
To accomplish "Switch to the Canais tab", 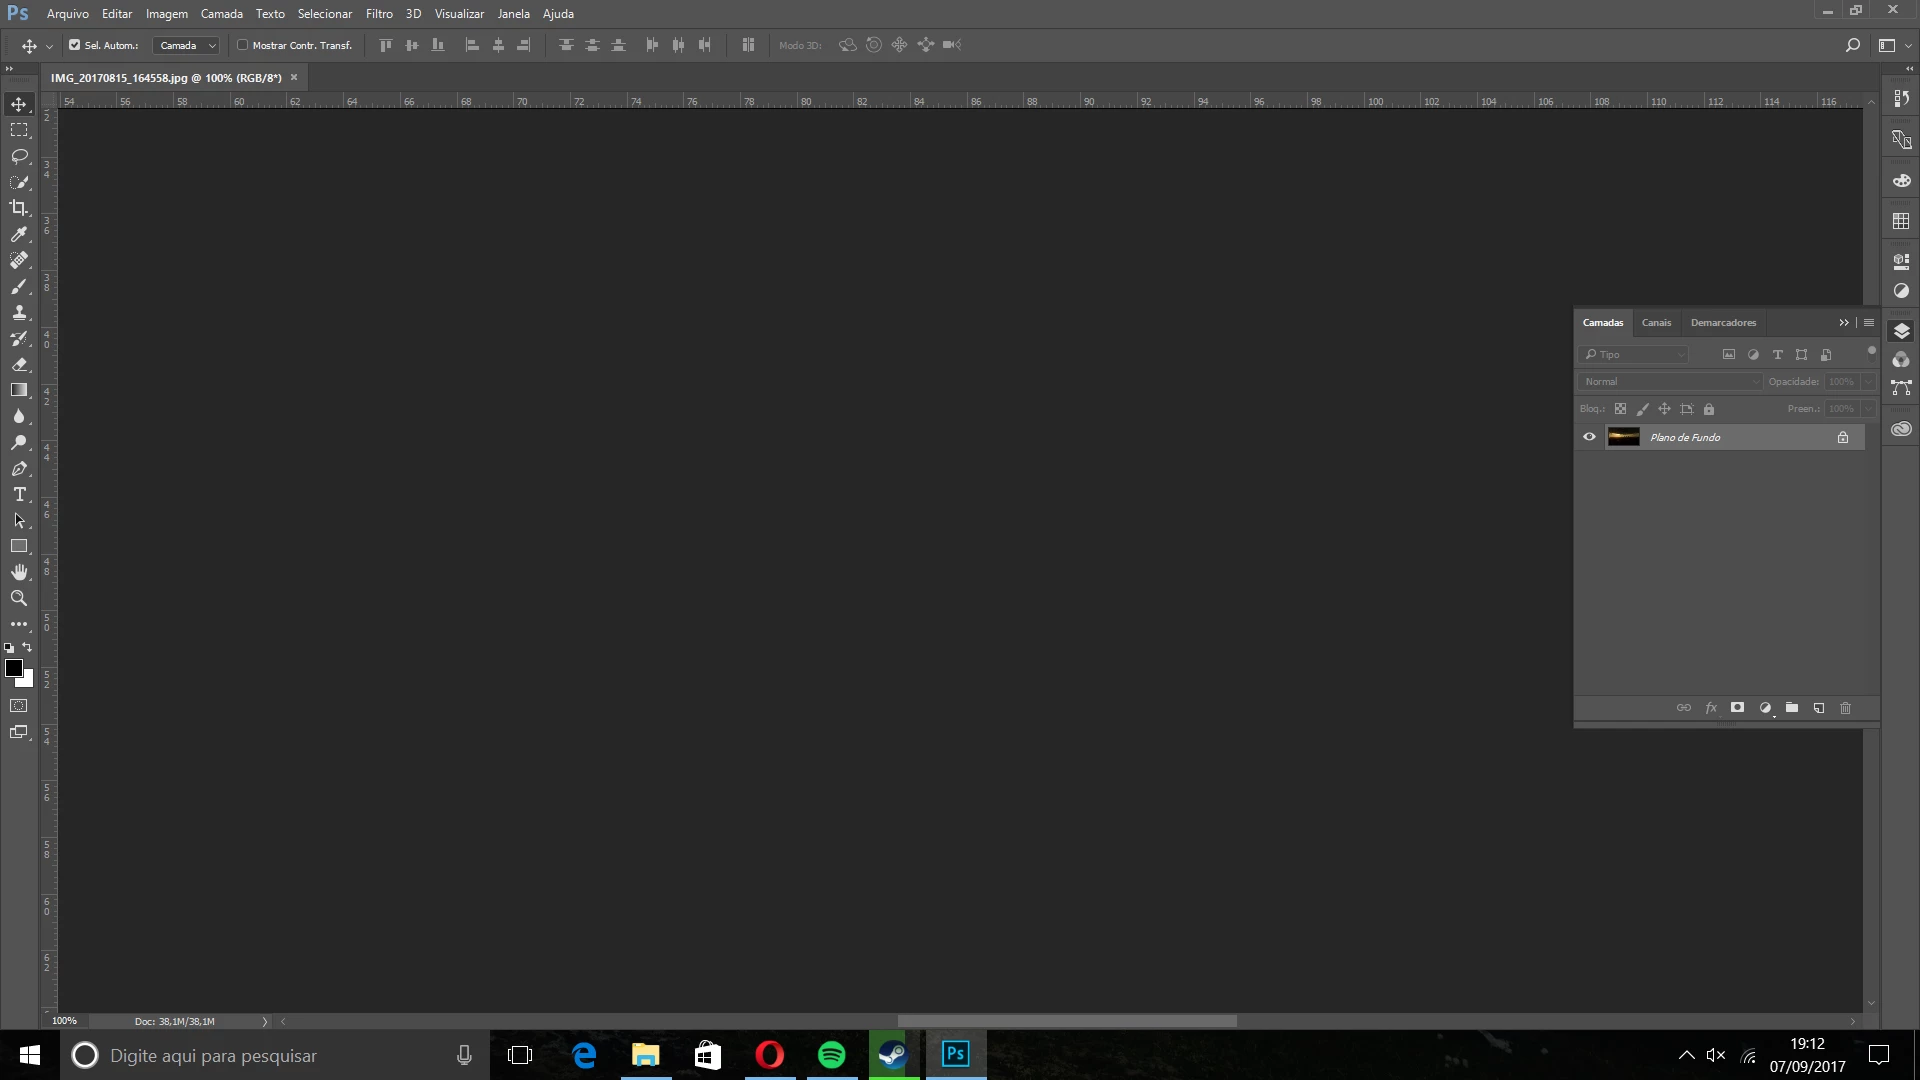I will tap(1656, 323).
